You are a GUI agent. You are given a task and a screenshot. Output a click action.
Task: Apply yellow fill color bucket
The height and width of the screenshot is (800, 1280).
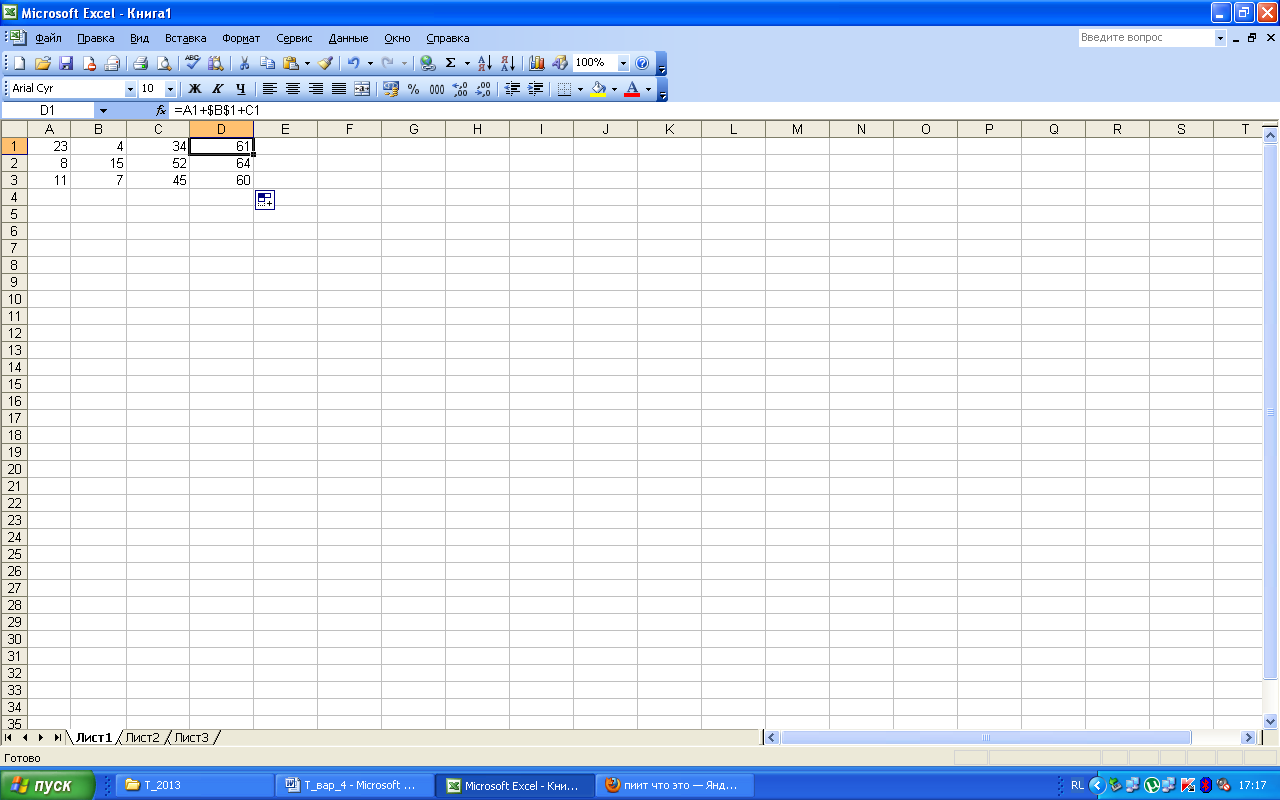598,89
